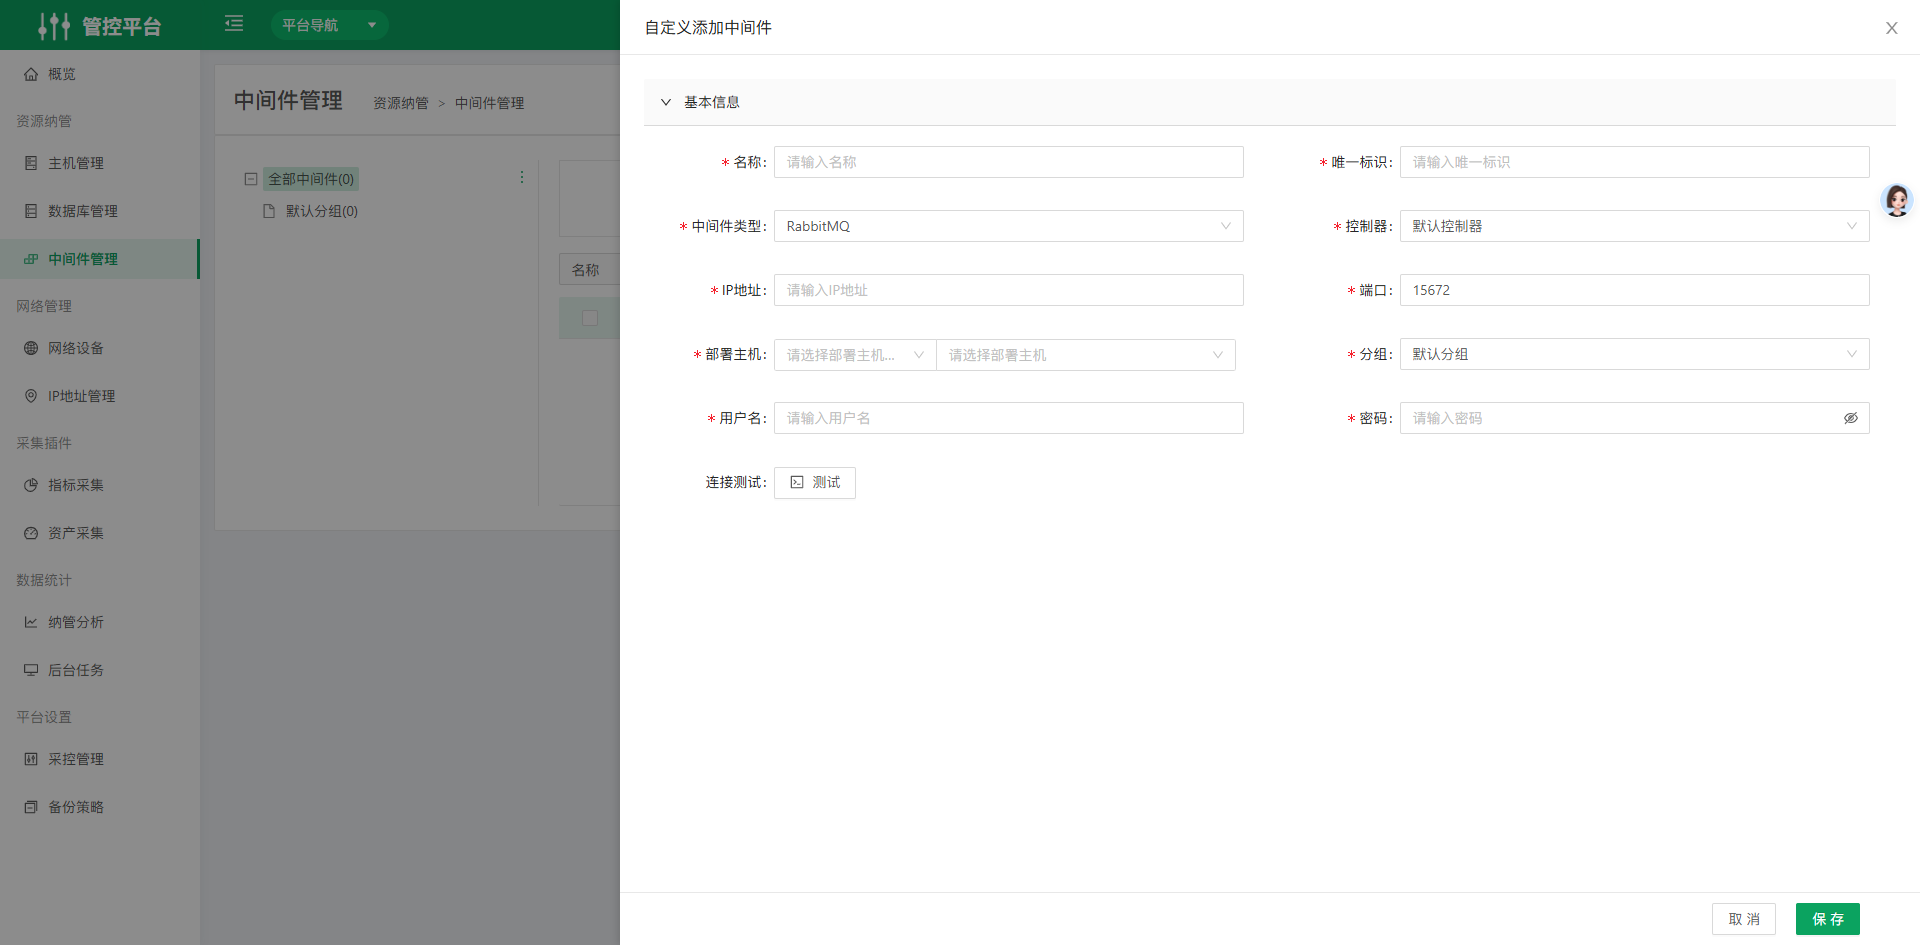Click the 唯一标识 input field
Viewport: 1920px width, 945px height.
coord(1634,162)
